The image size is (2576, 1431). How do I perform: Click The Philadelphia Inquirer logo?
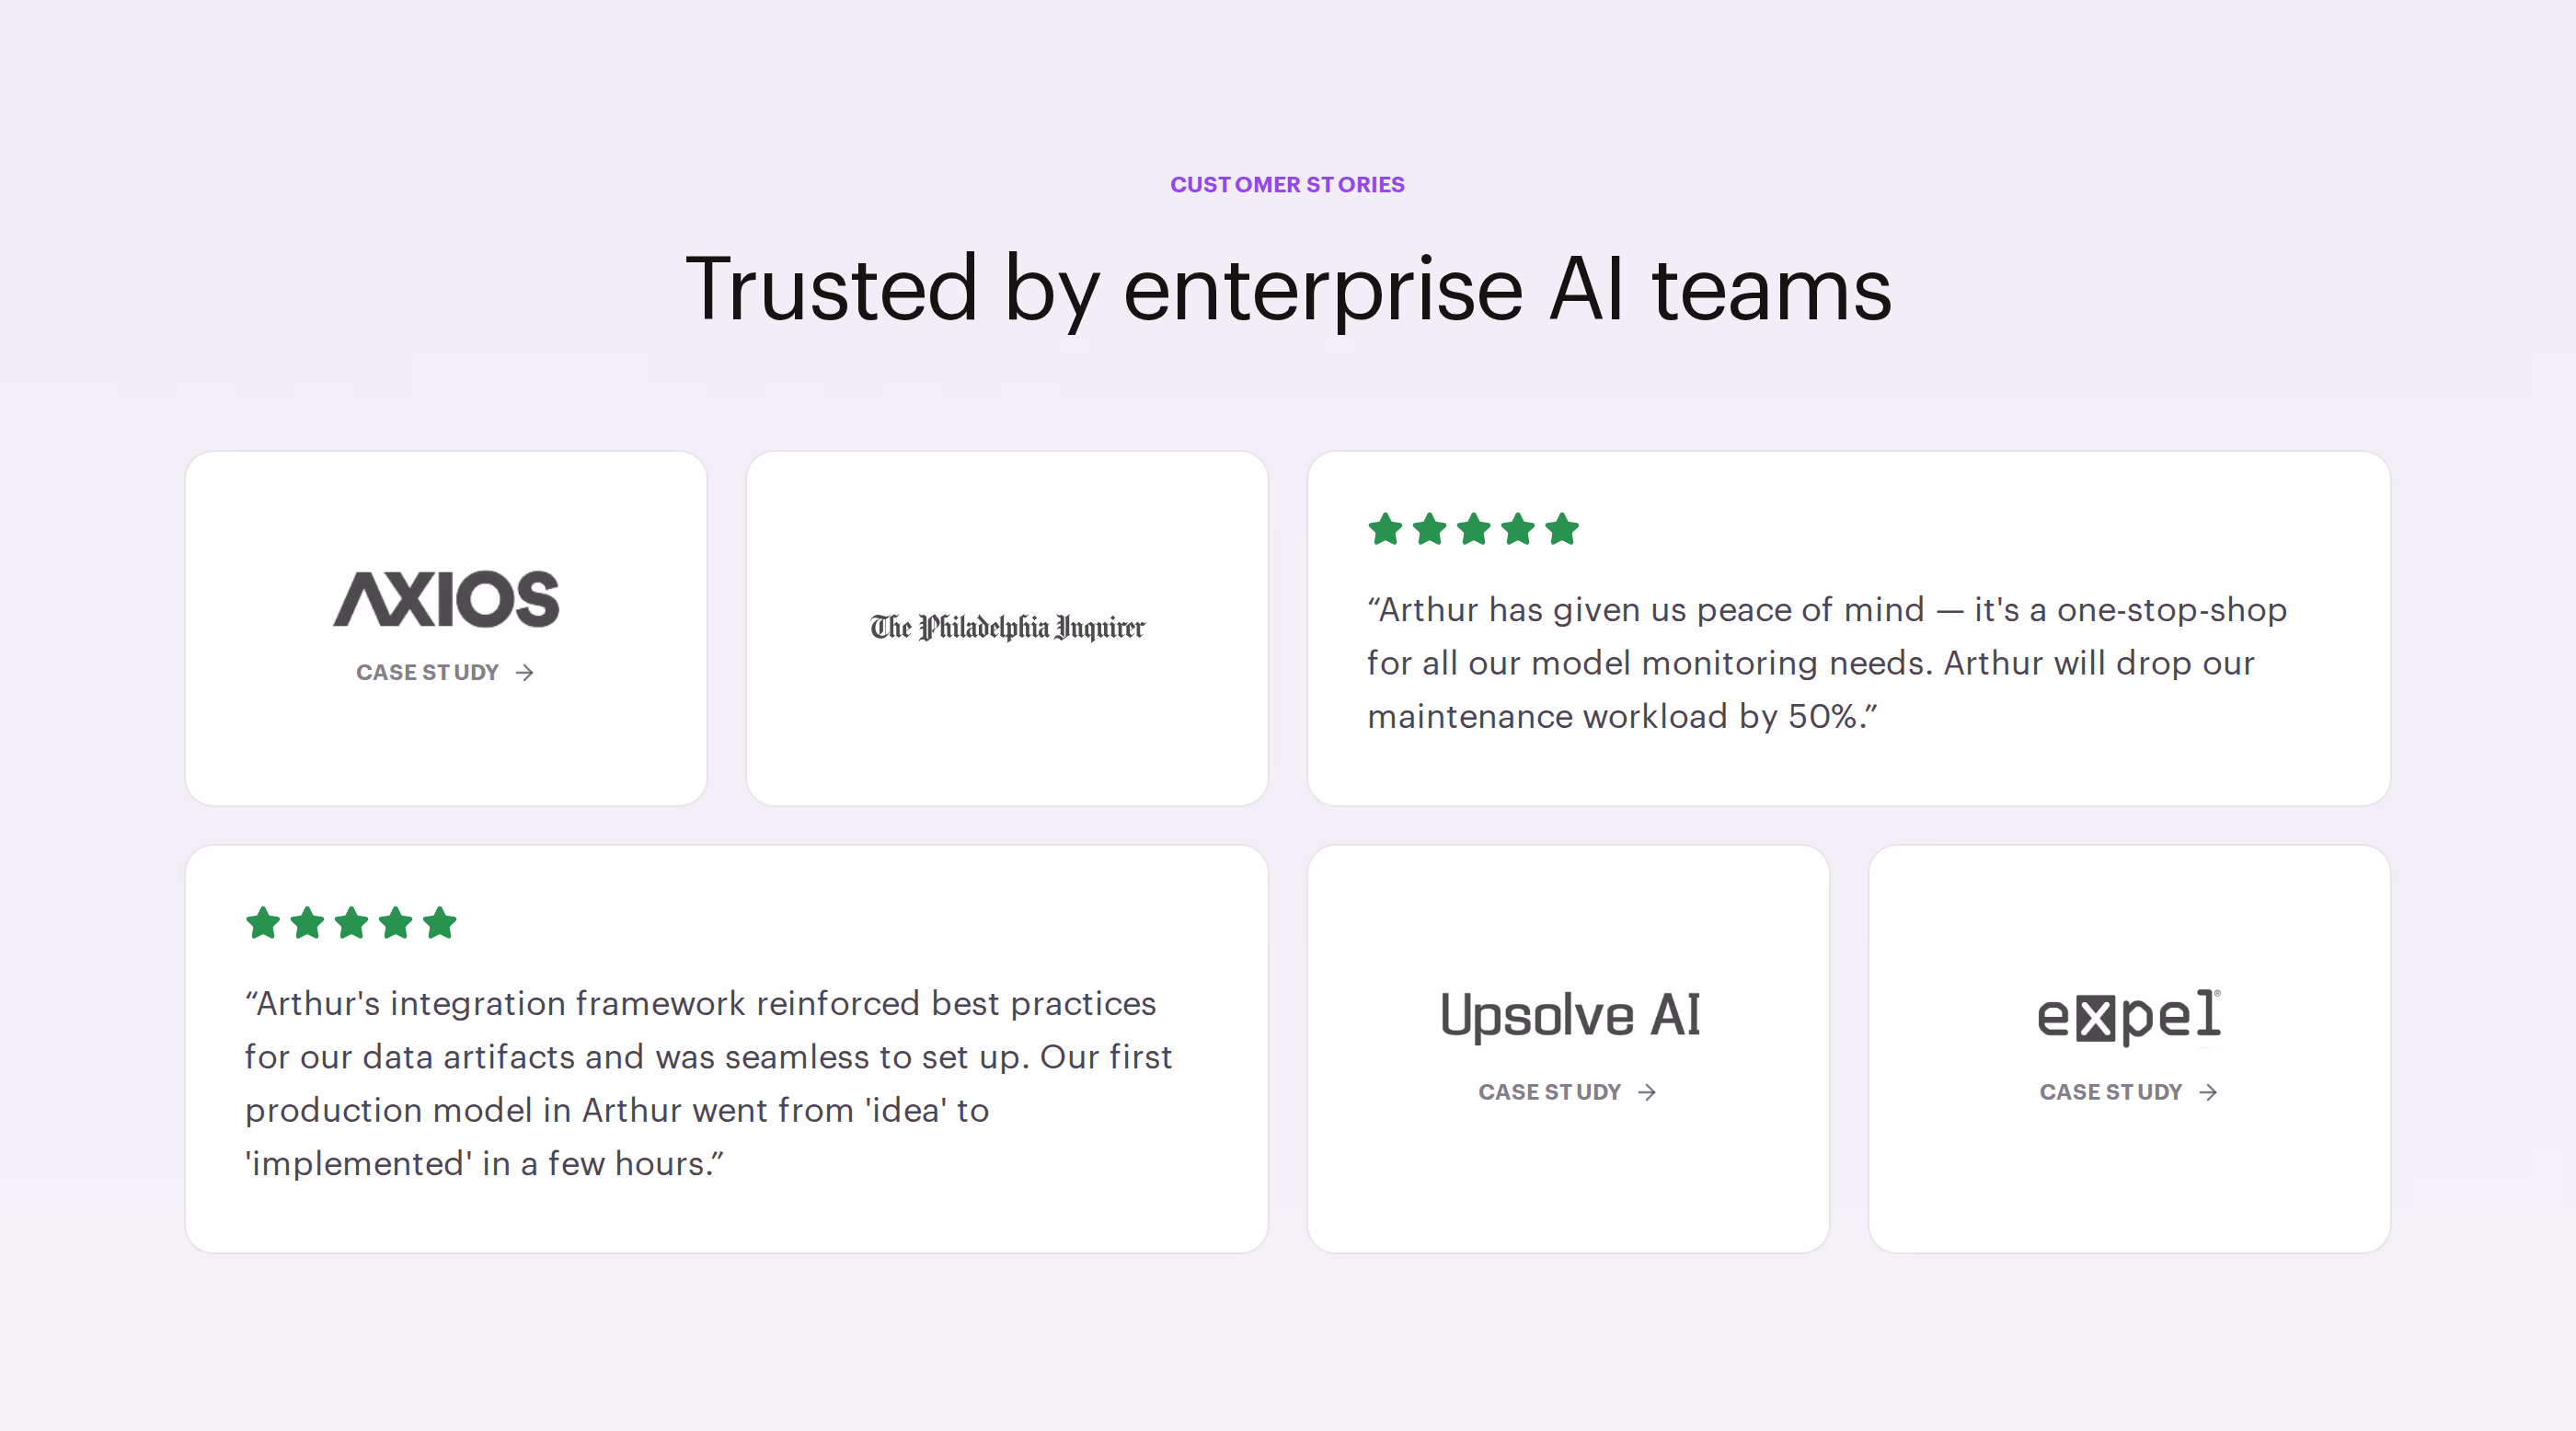coord(1007,627)
